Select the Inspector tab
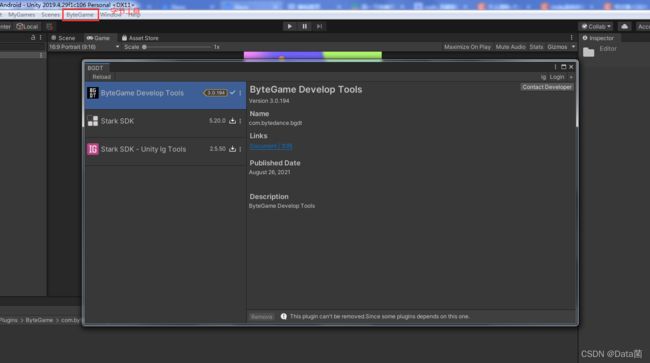This screenshot has height=363, width=650. click(x=598, y=38)
